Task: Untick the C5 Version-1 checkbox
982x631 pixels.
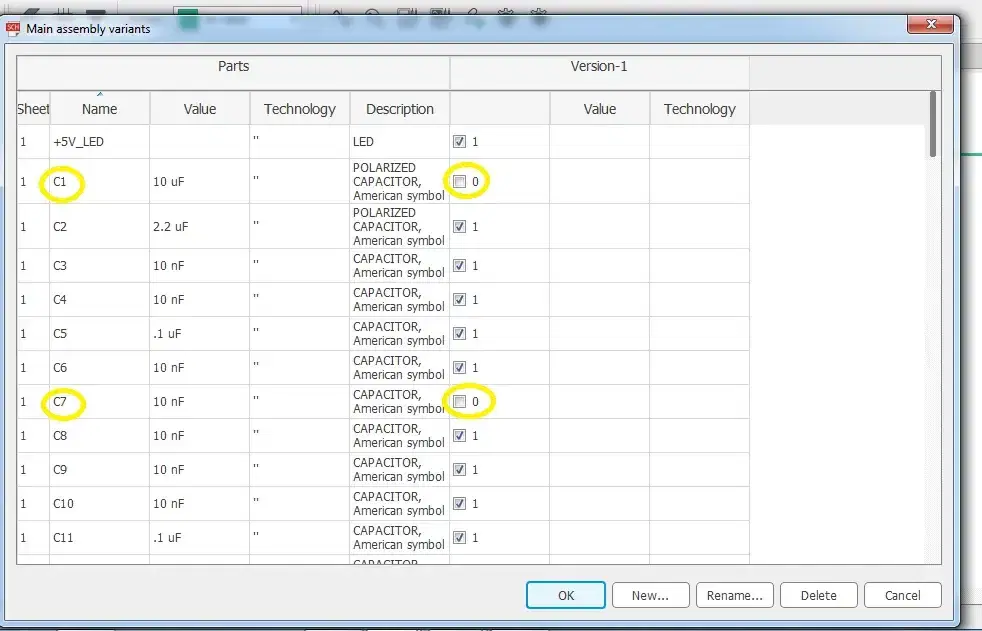Action: [459, 334]
